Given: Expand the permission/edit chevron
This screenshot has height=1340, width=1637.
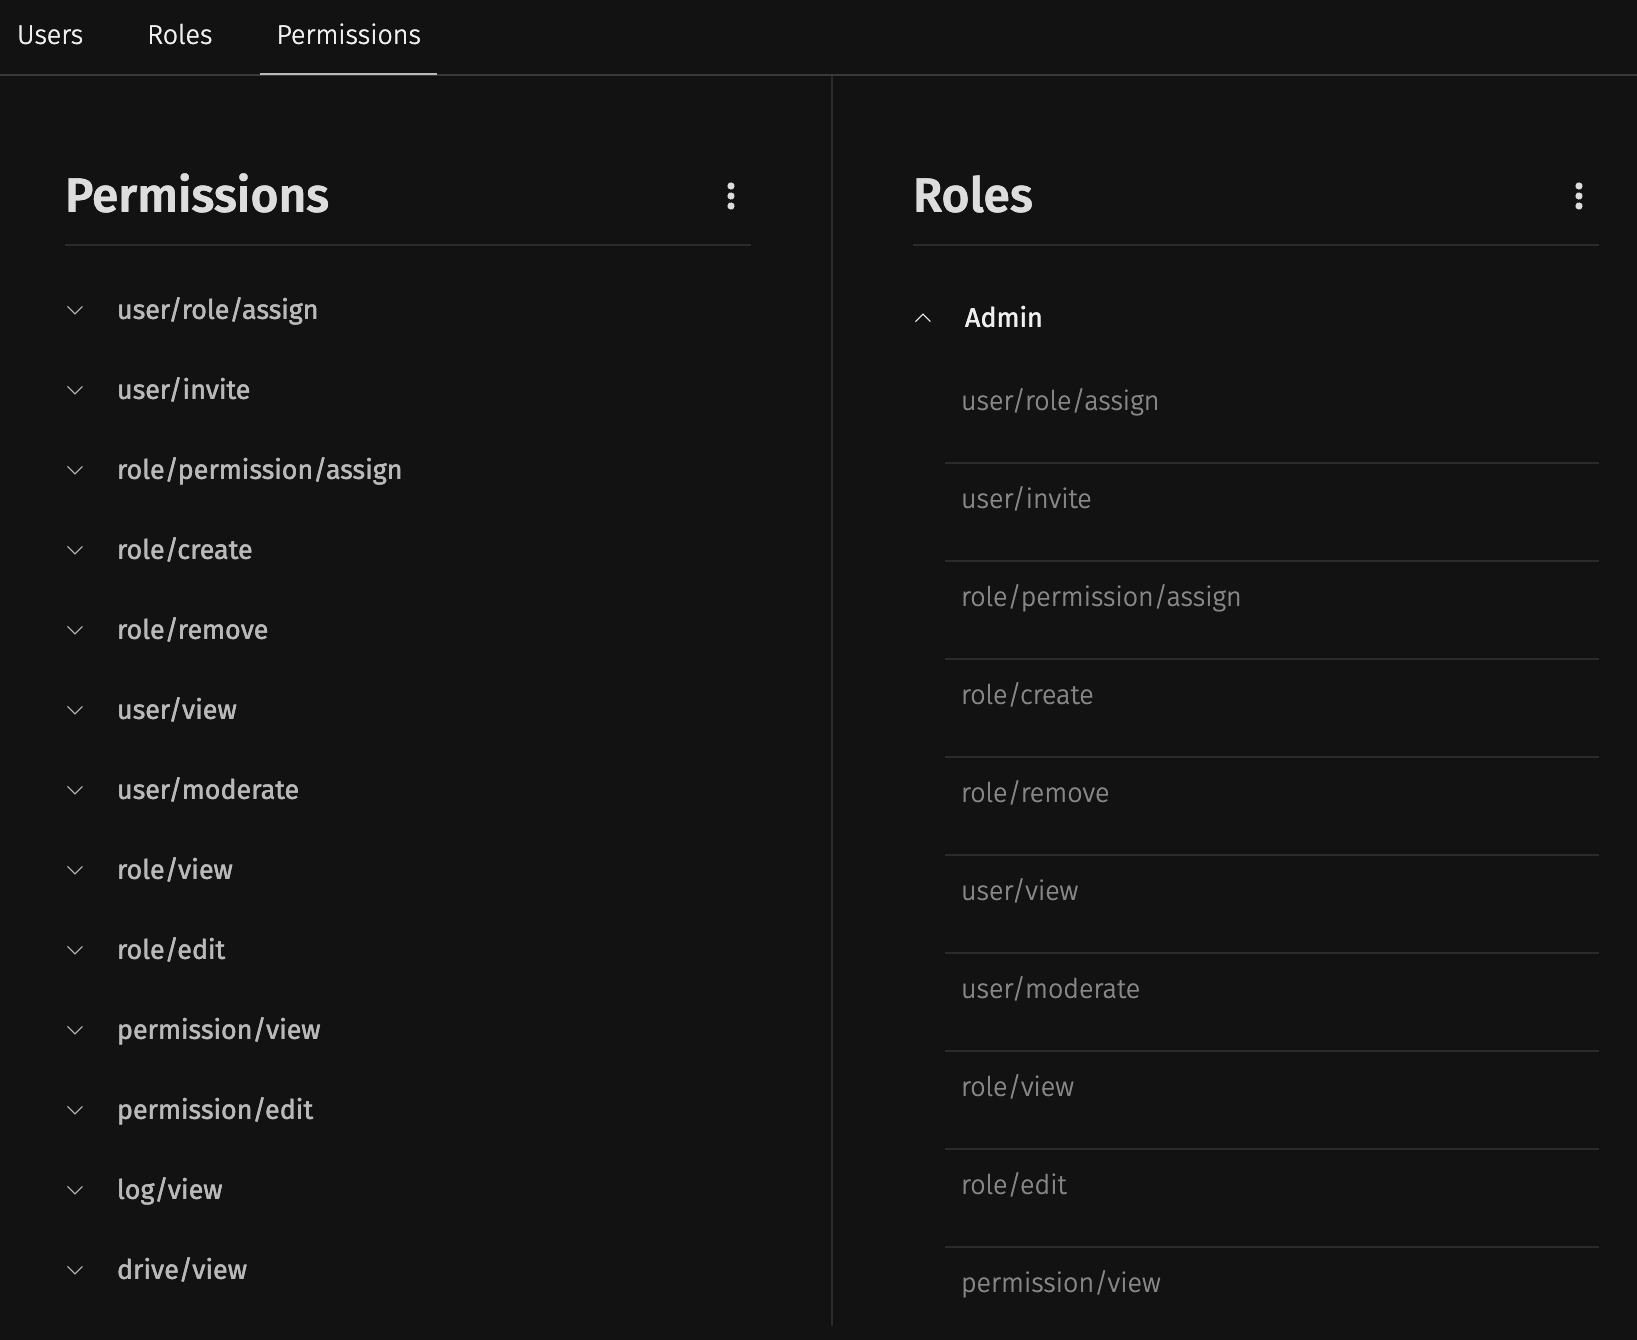Looking at the screenshot, I should (75, 1110).
